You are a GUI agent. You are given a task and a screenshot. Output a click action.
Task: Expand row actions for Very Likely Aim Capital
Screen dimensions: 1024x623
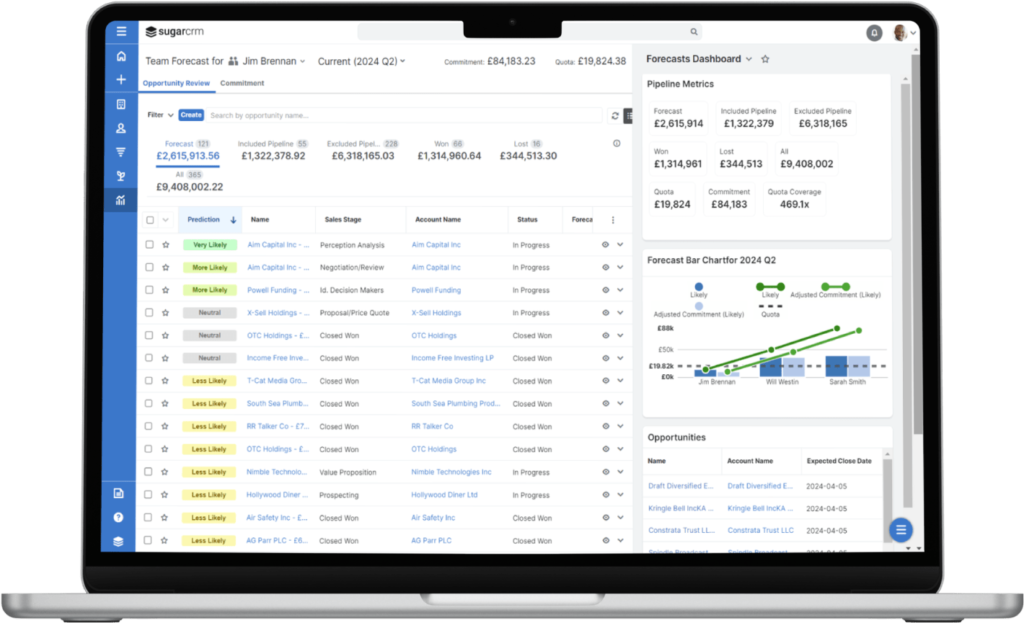click(x=620, y=245)
